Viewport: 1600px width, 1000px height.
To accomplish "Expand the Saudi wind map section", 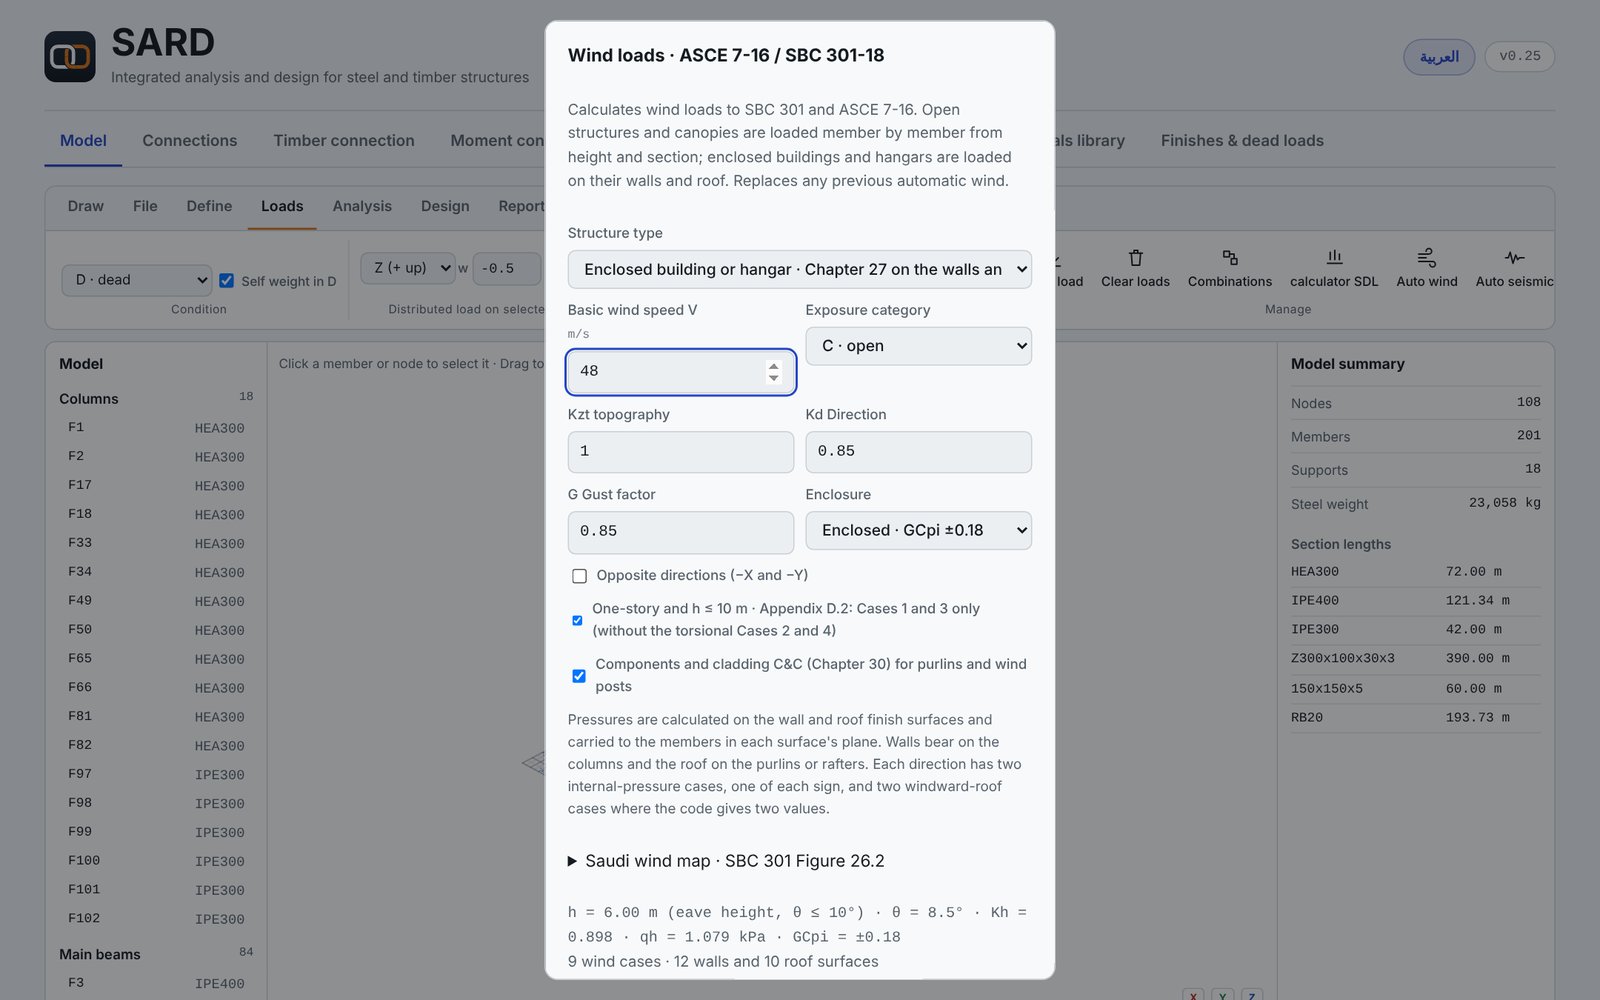I will [726, 861].
